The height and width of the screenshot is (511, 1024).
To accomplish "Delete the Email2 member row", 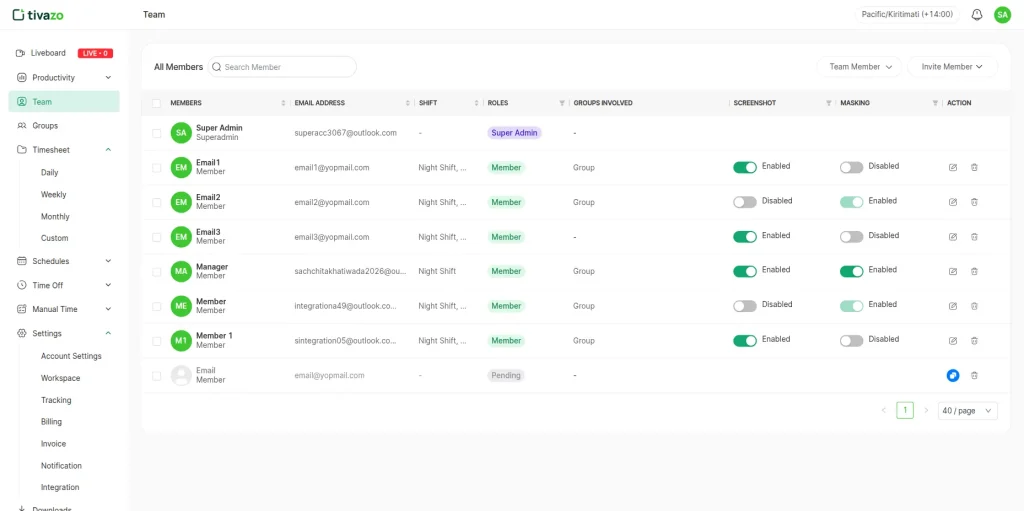I will tap(974, 202).
